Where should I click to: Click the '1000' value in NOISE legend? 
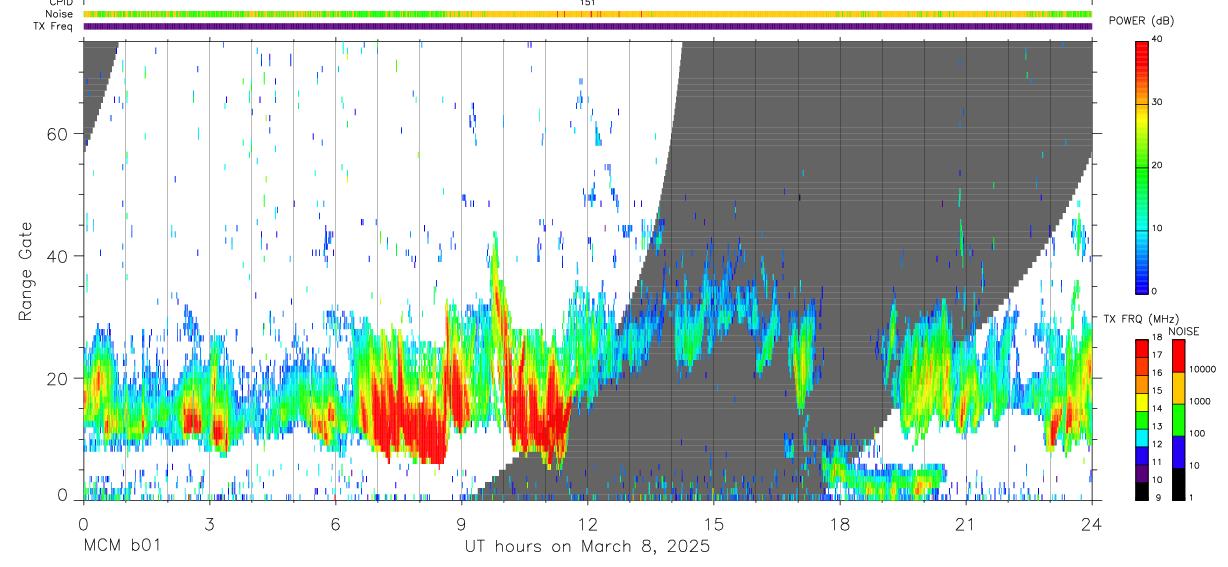click(x=1202, y=401)
